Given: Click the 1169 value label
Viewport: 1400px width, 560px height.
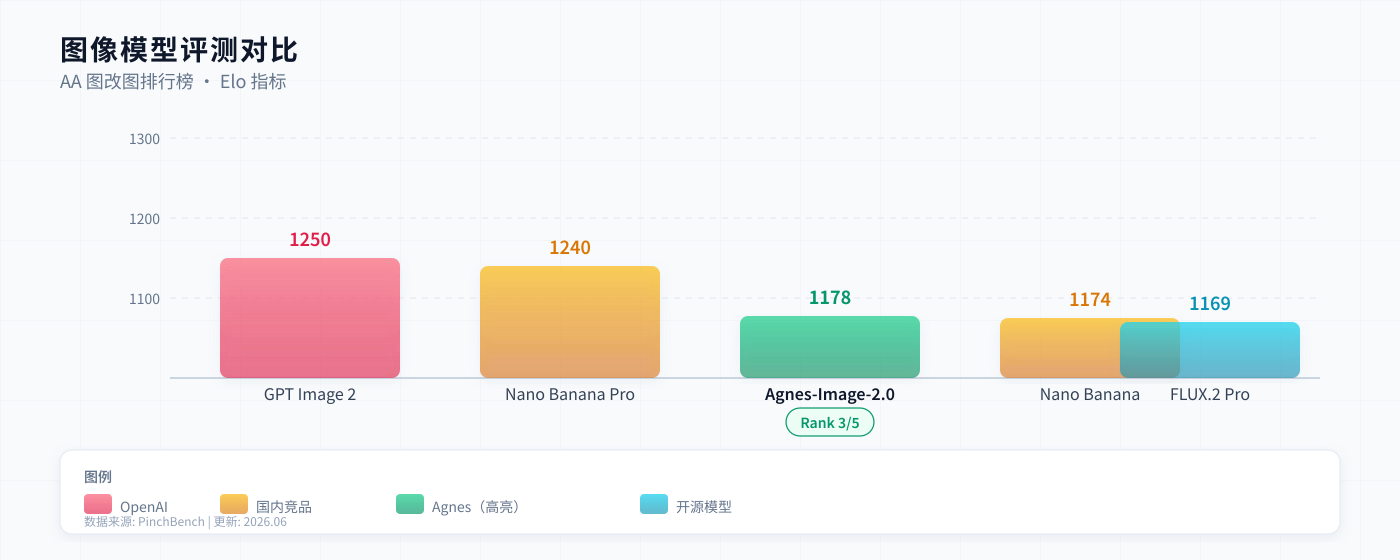Looking at the screenshot, I should pos(1210,304).
